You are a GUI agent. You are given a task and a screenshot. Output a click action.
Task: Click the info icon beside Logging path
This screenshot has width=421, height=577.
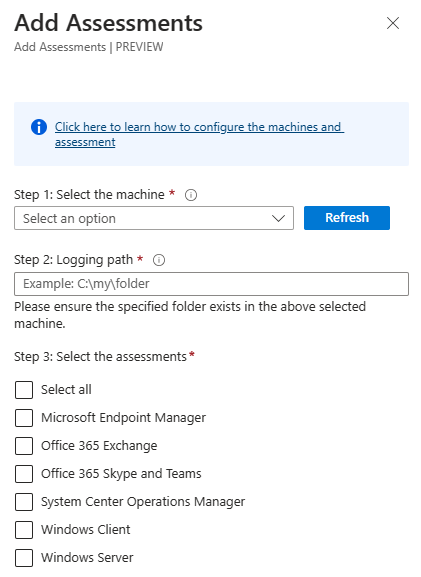159,260
